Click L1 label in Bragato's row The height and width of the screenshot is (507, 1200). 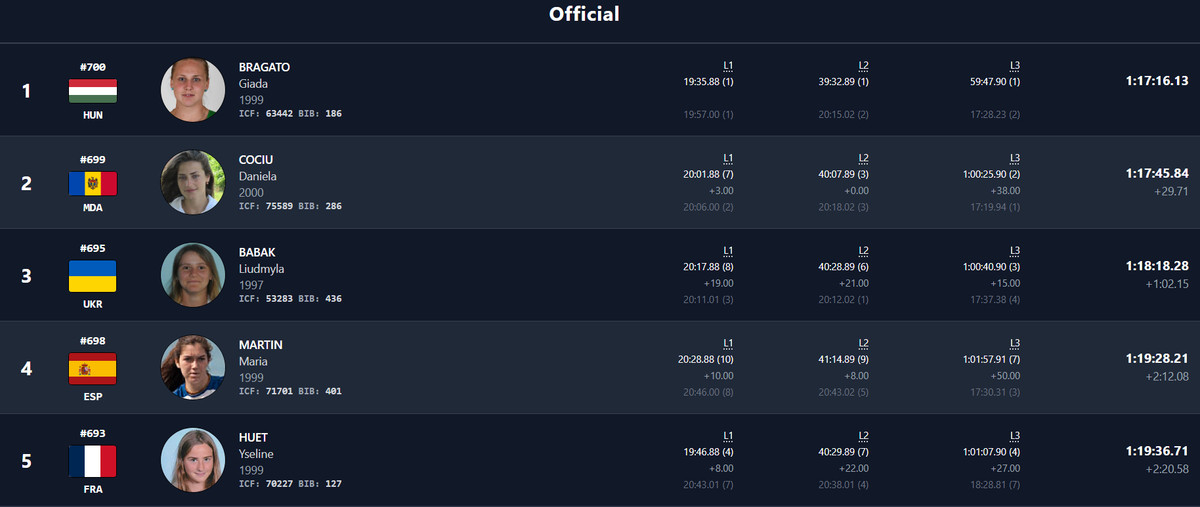pos(728,66)
